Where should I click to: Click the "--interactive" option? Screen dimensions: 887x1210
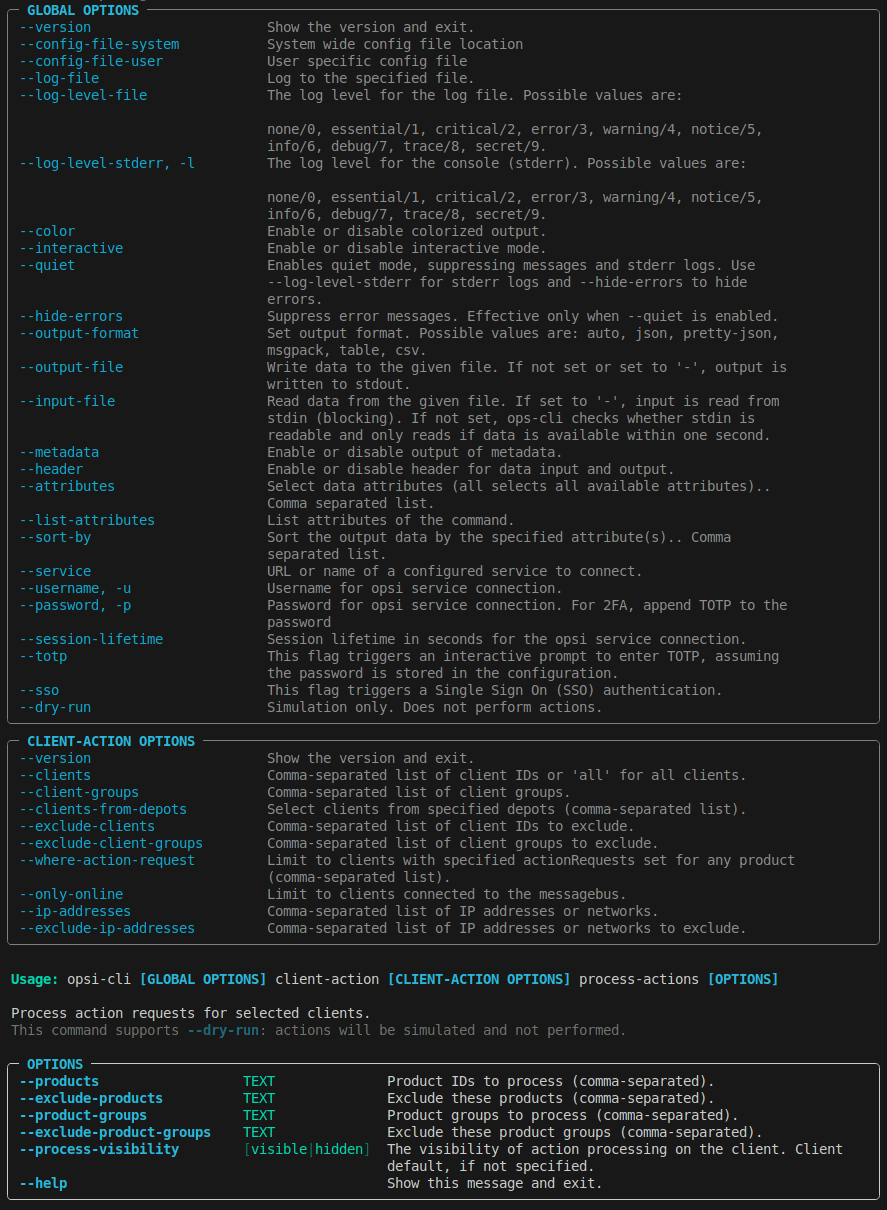(71, 248)
